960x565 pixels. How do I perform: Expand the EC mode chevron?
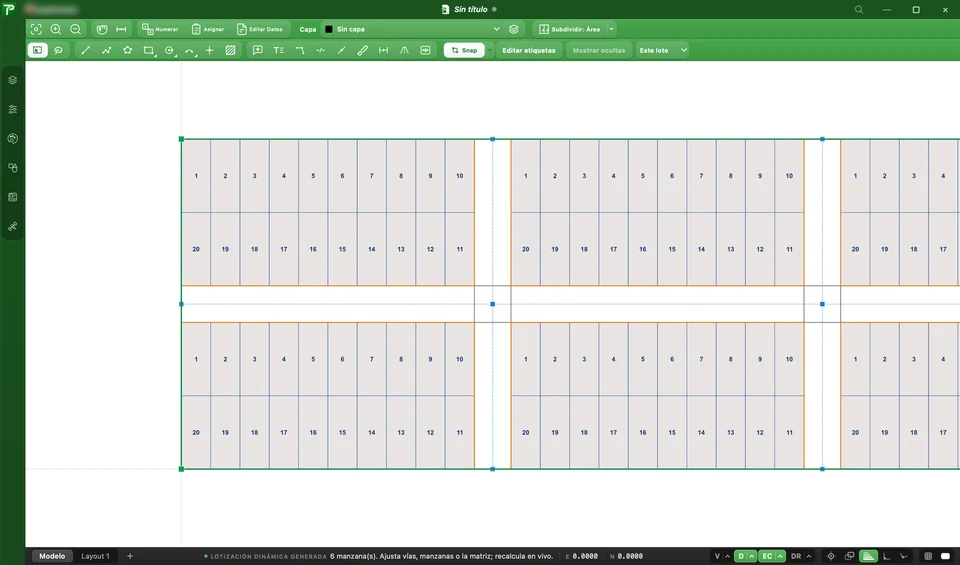point(780,556)
